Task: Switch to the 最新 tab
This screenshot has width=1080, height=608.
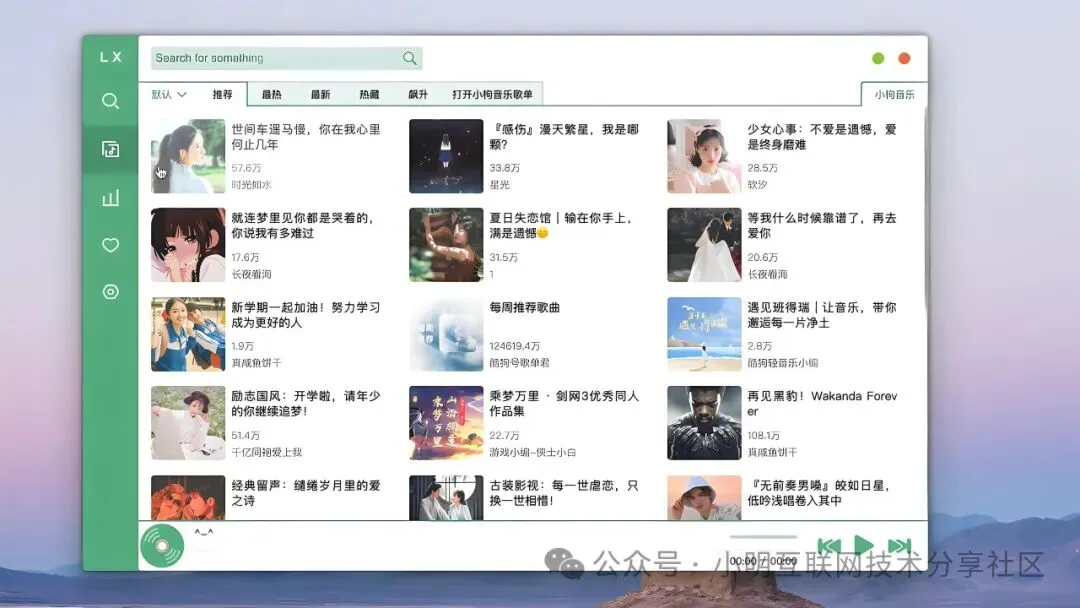Action: (320, 93)
